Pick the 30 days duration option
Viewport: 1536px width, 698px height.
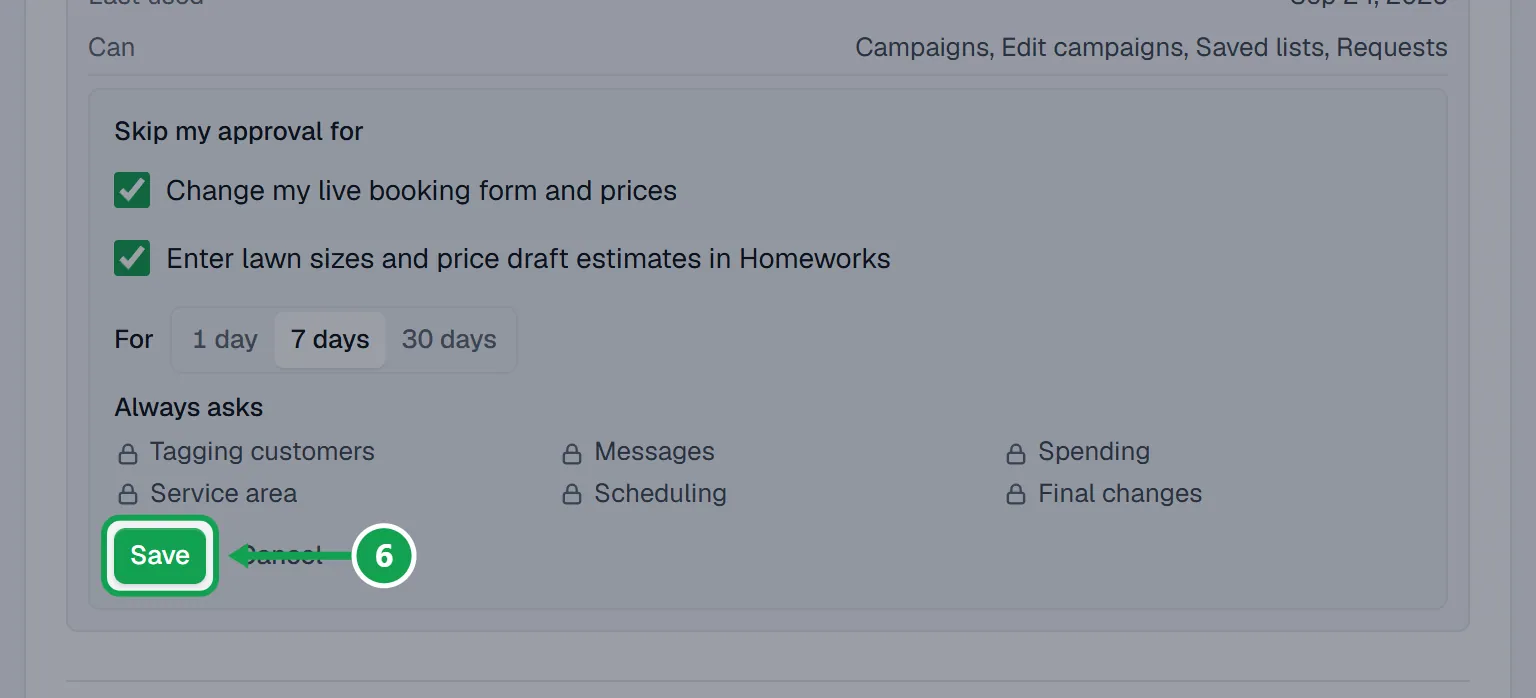pos(449,340)
